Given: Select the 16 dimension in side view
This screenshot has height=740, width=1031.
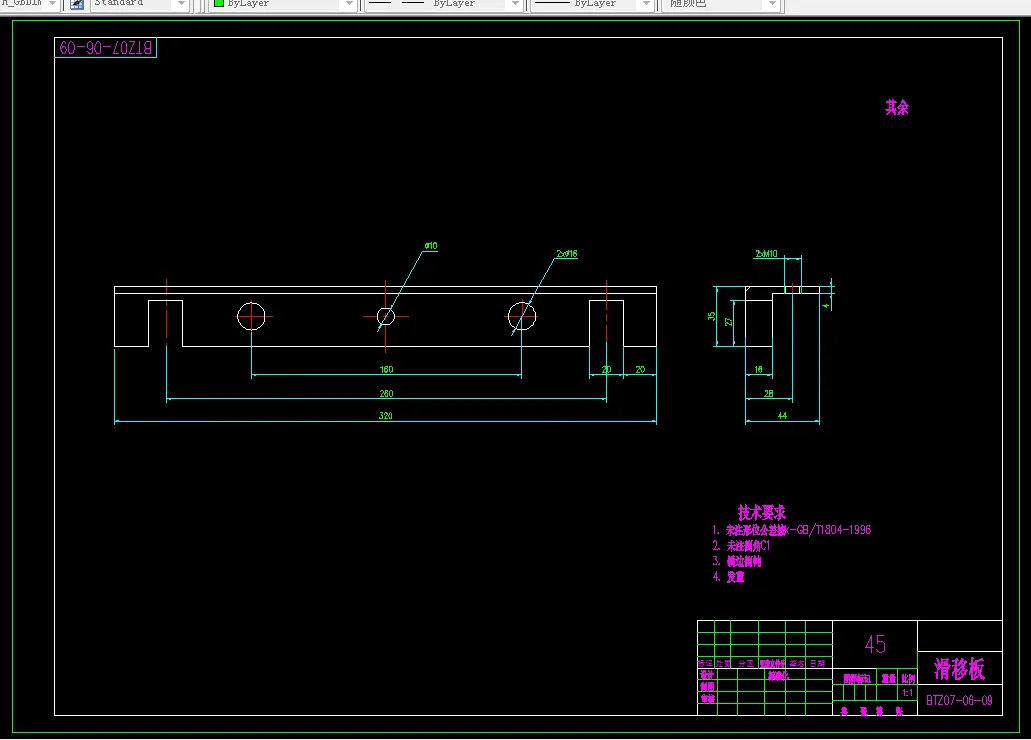Looking at the screenshot, I should 758,370.
